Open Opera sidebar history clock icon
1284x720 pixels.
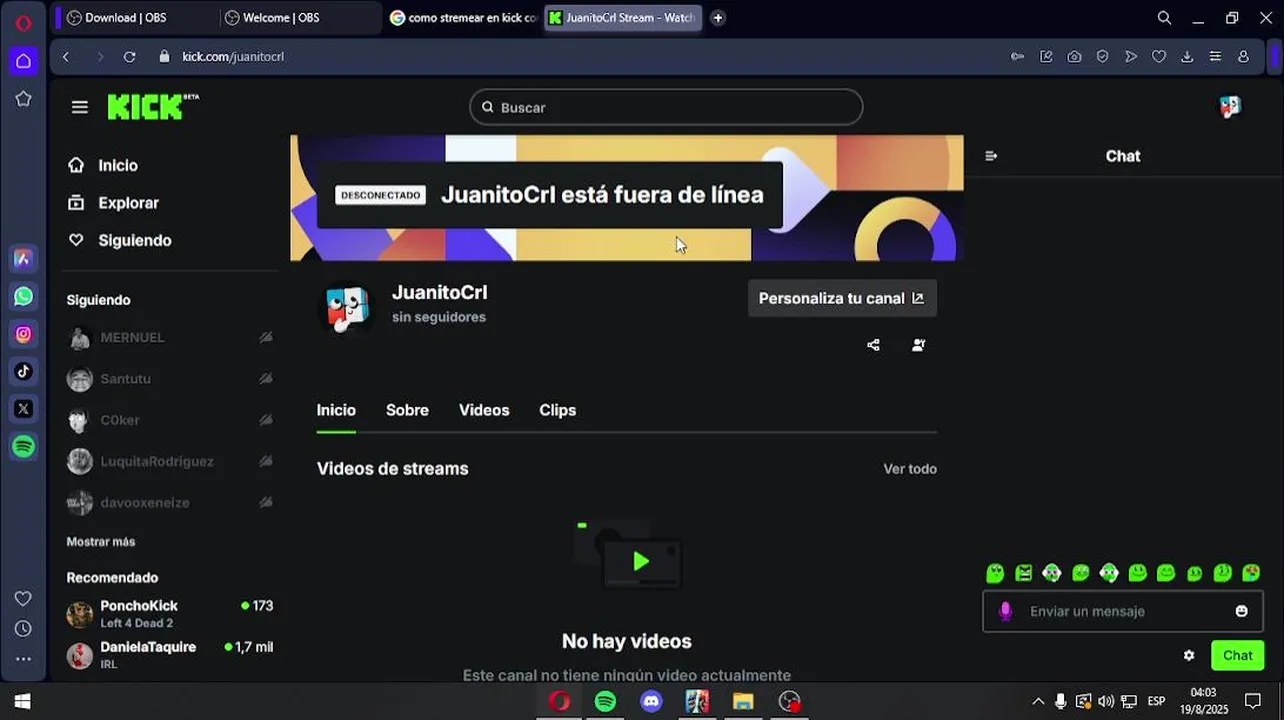(23, 629)
